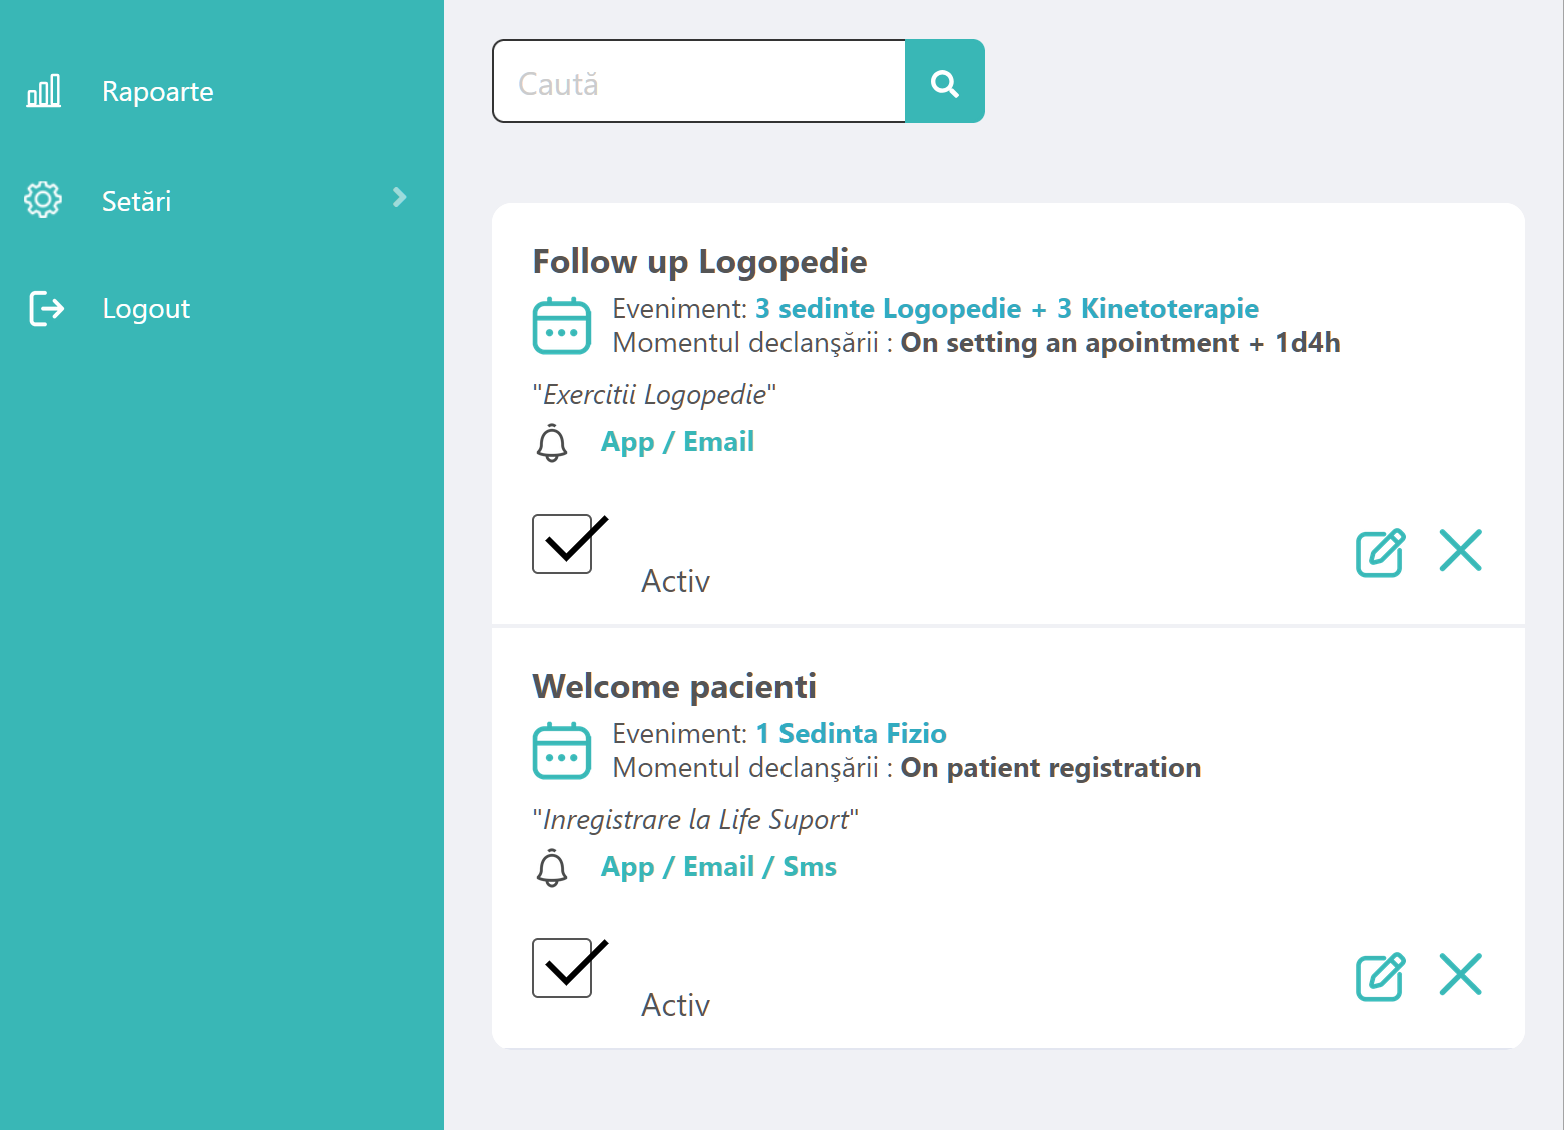Focus the Caută search field

[x=699, y=82]
